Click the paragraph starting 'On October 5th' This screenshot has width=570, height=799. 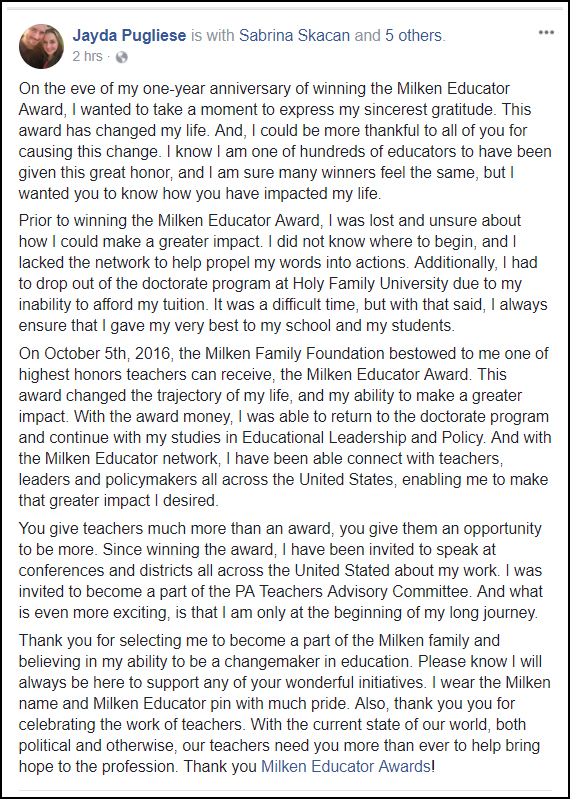(x=284, y=427)
